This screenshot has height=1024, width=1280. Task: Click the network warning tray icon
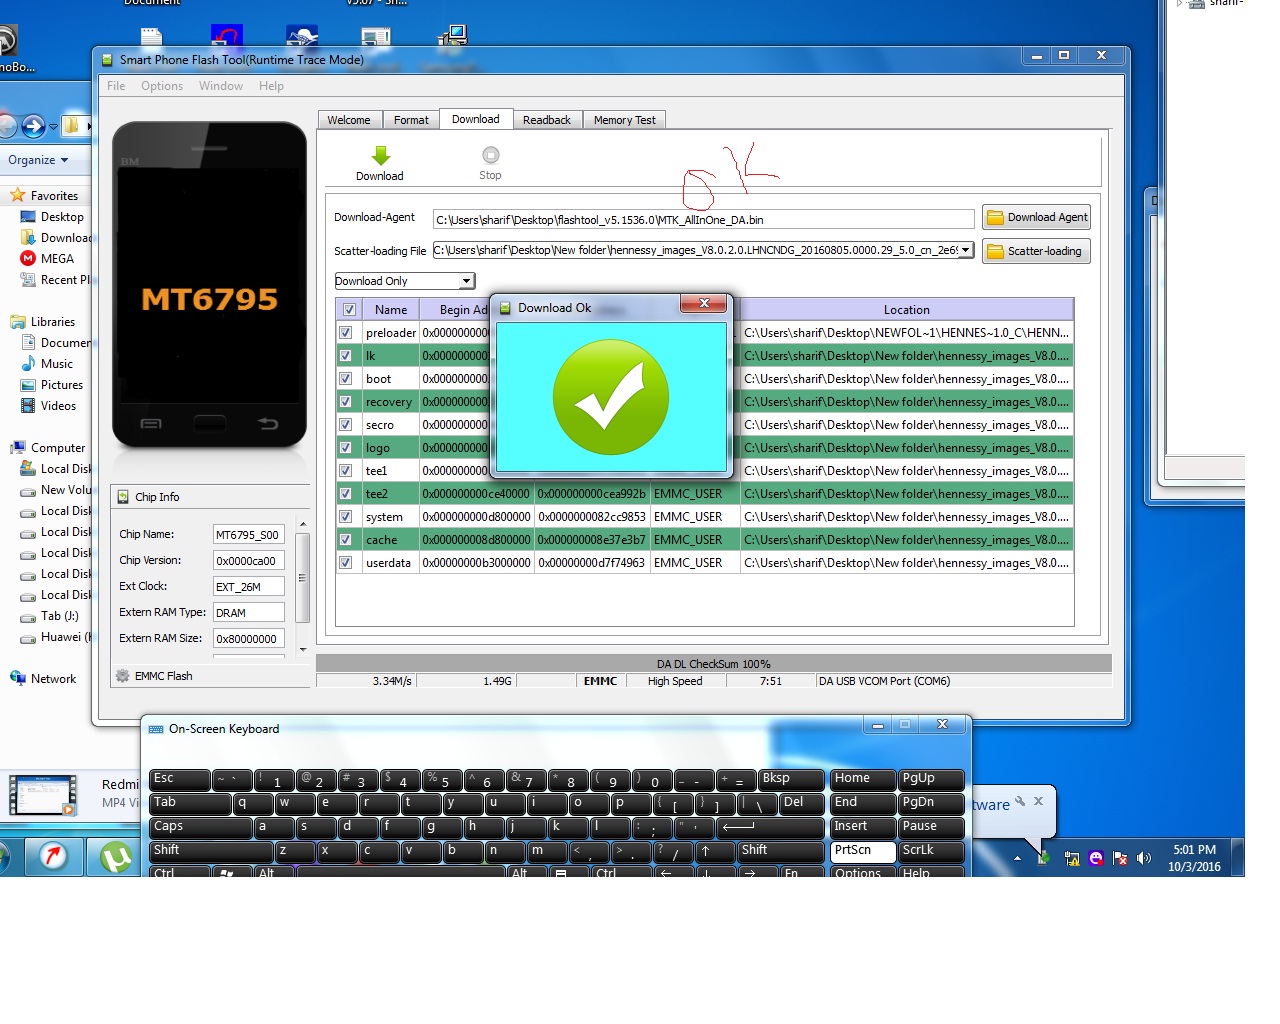pyautogui.click(x=1072, y=858)
